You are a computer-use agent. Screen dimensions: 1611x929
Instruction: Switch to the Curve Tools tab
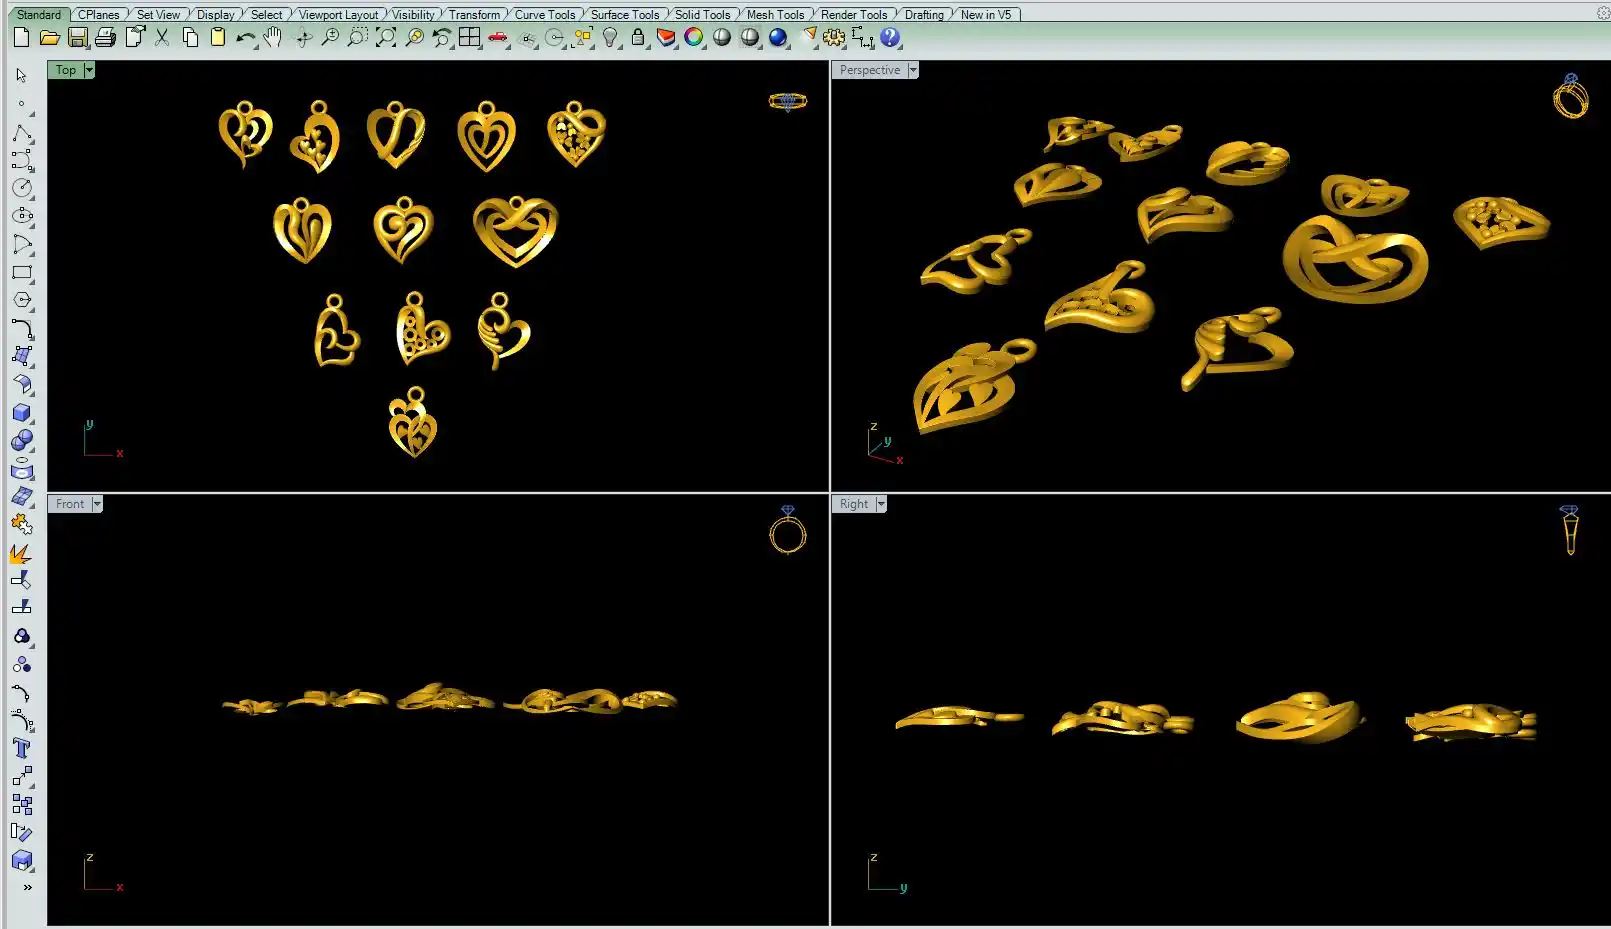coord(544,15)
